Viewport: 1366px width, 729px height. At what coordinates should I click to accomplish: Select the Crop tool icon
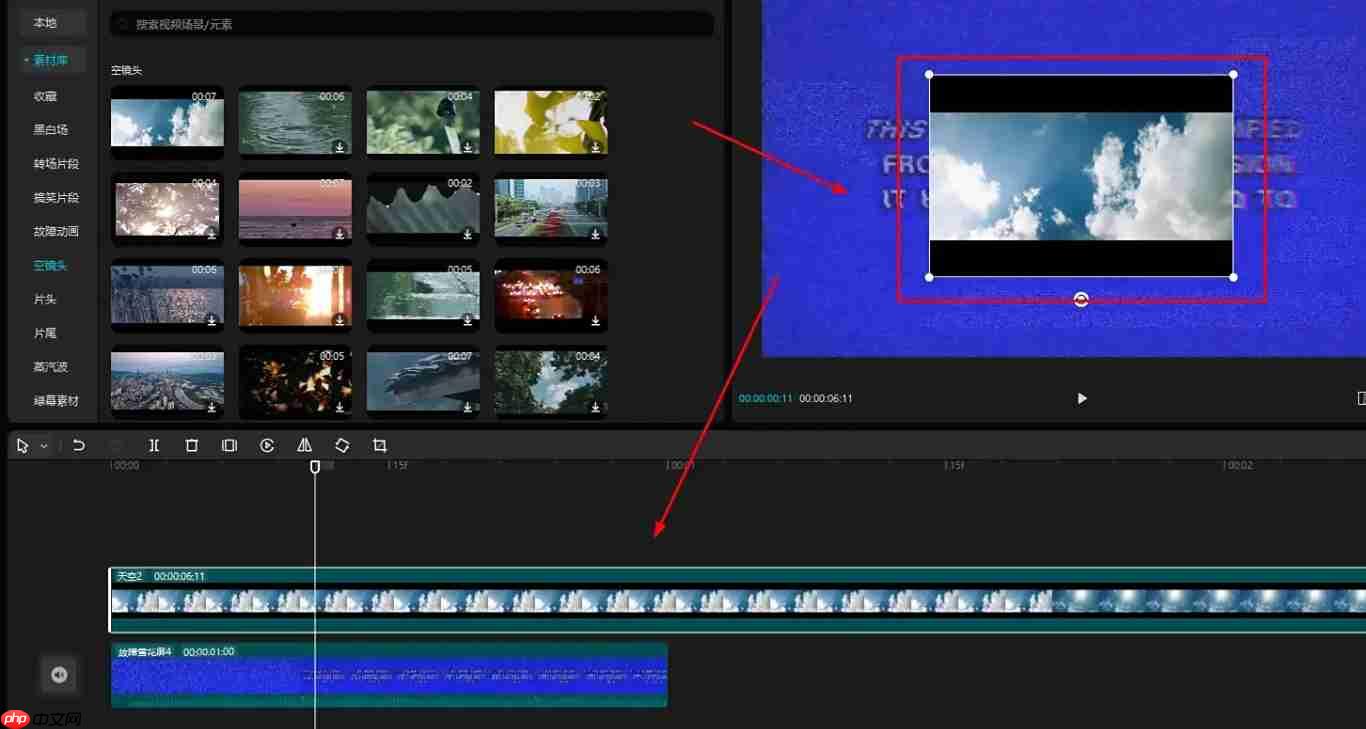pos(380,445)
